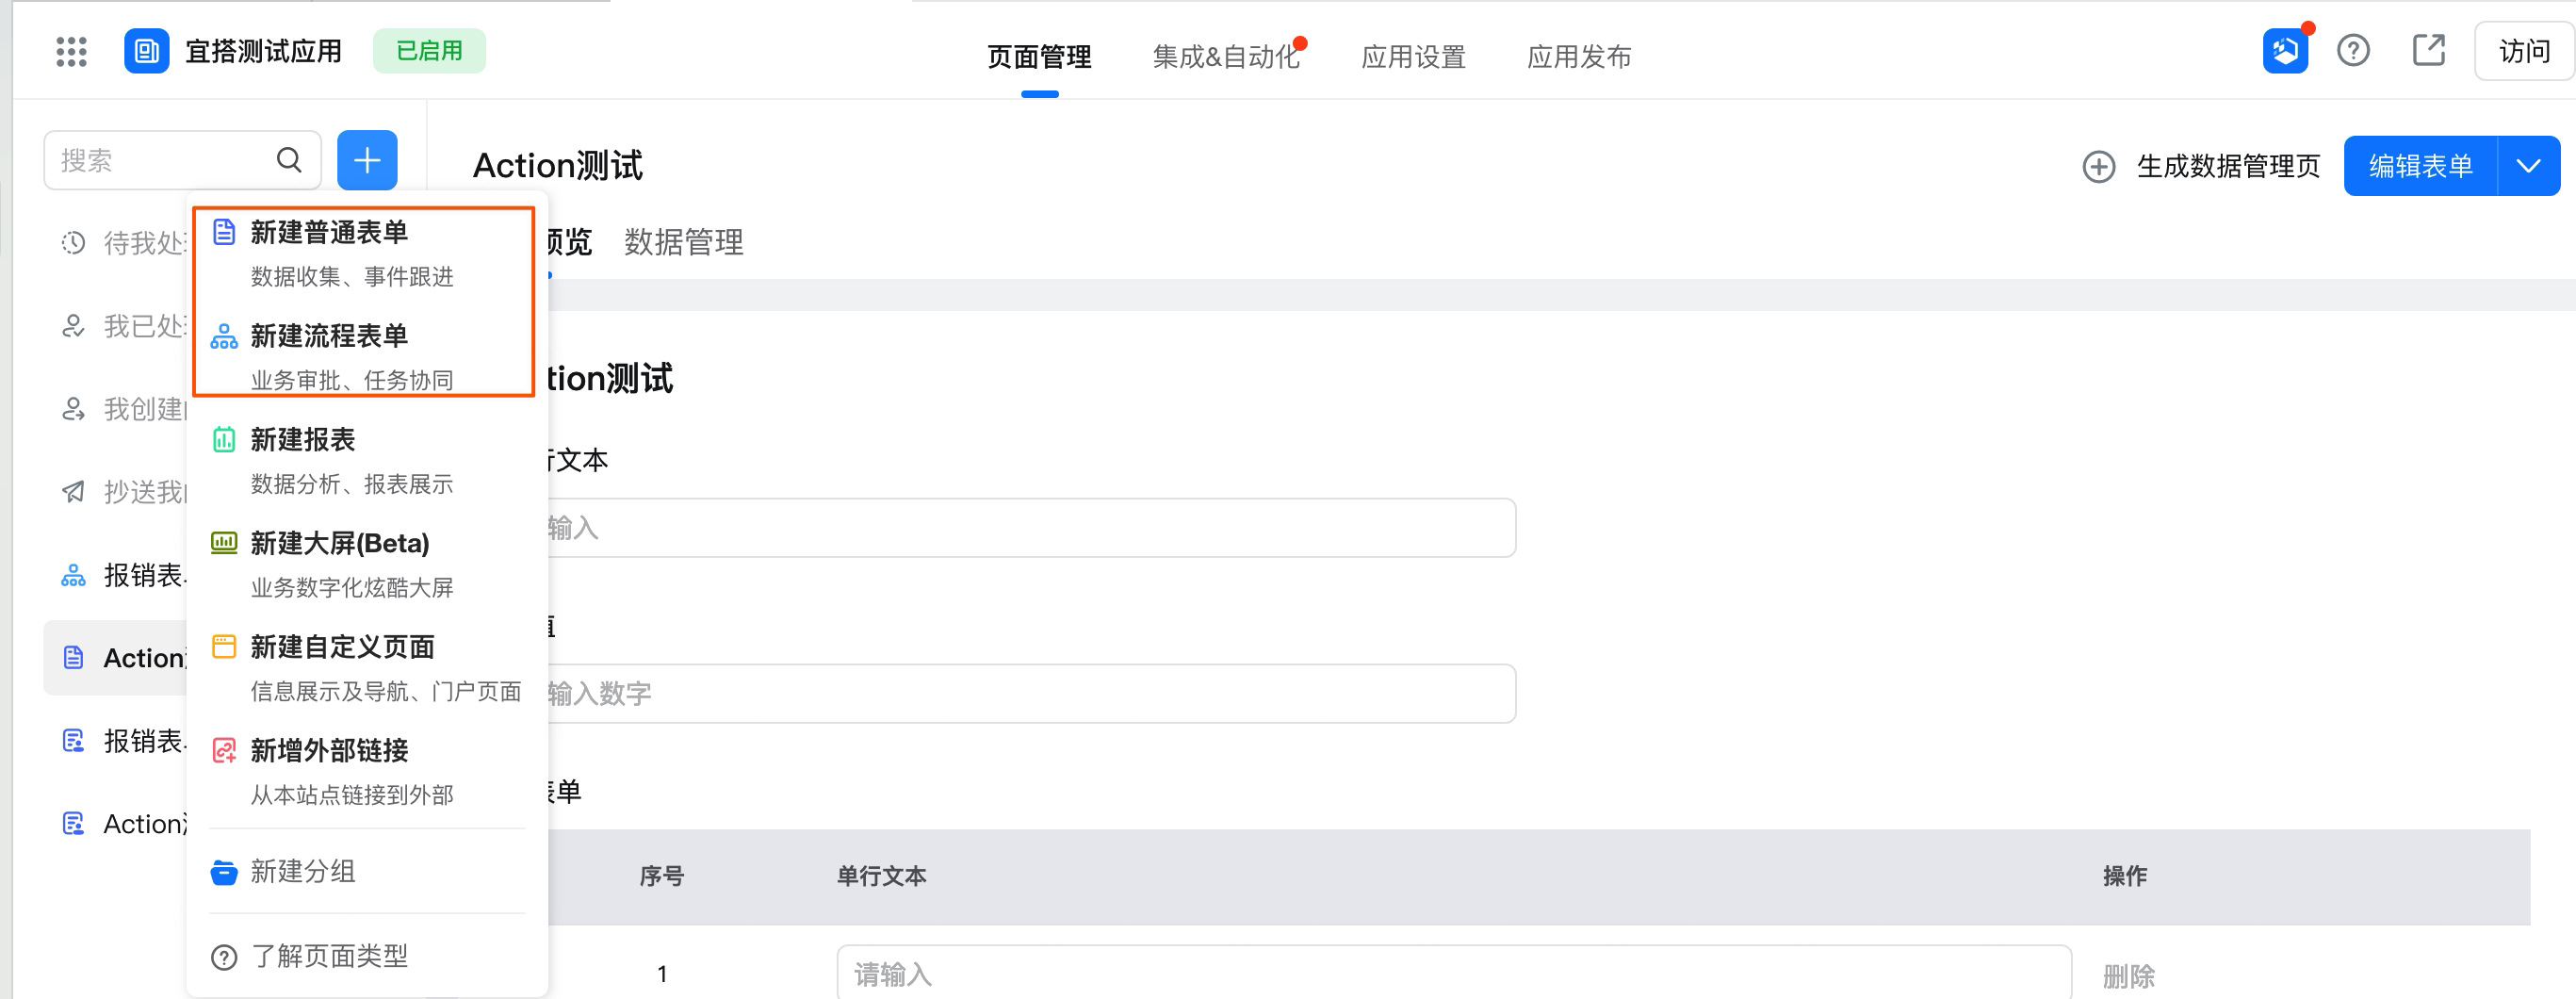Choose 新建大屏(Beta) menu entry

(340, 544)
